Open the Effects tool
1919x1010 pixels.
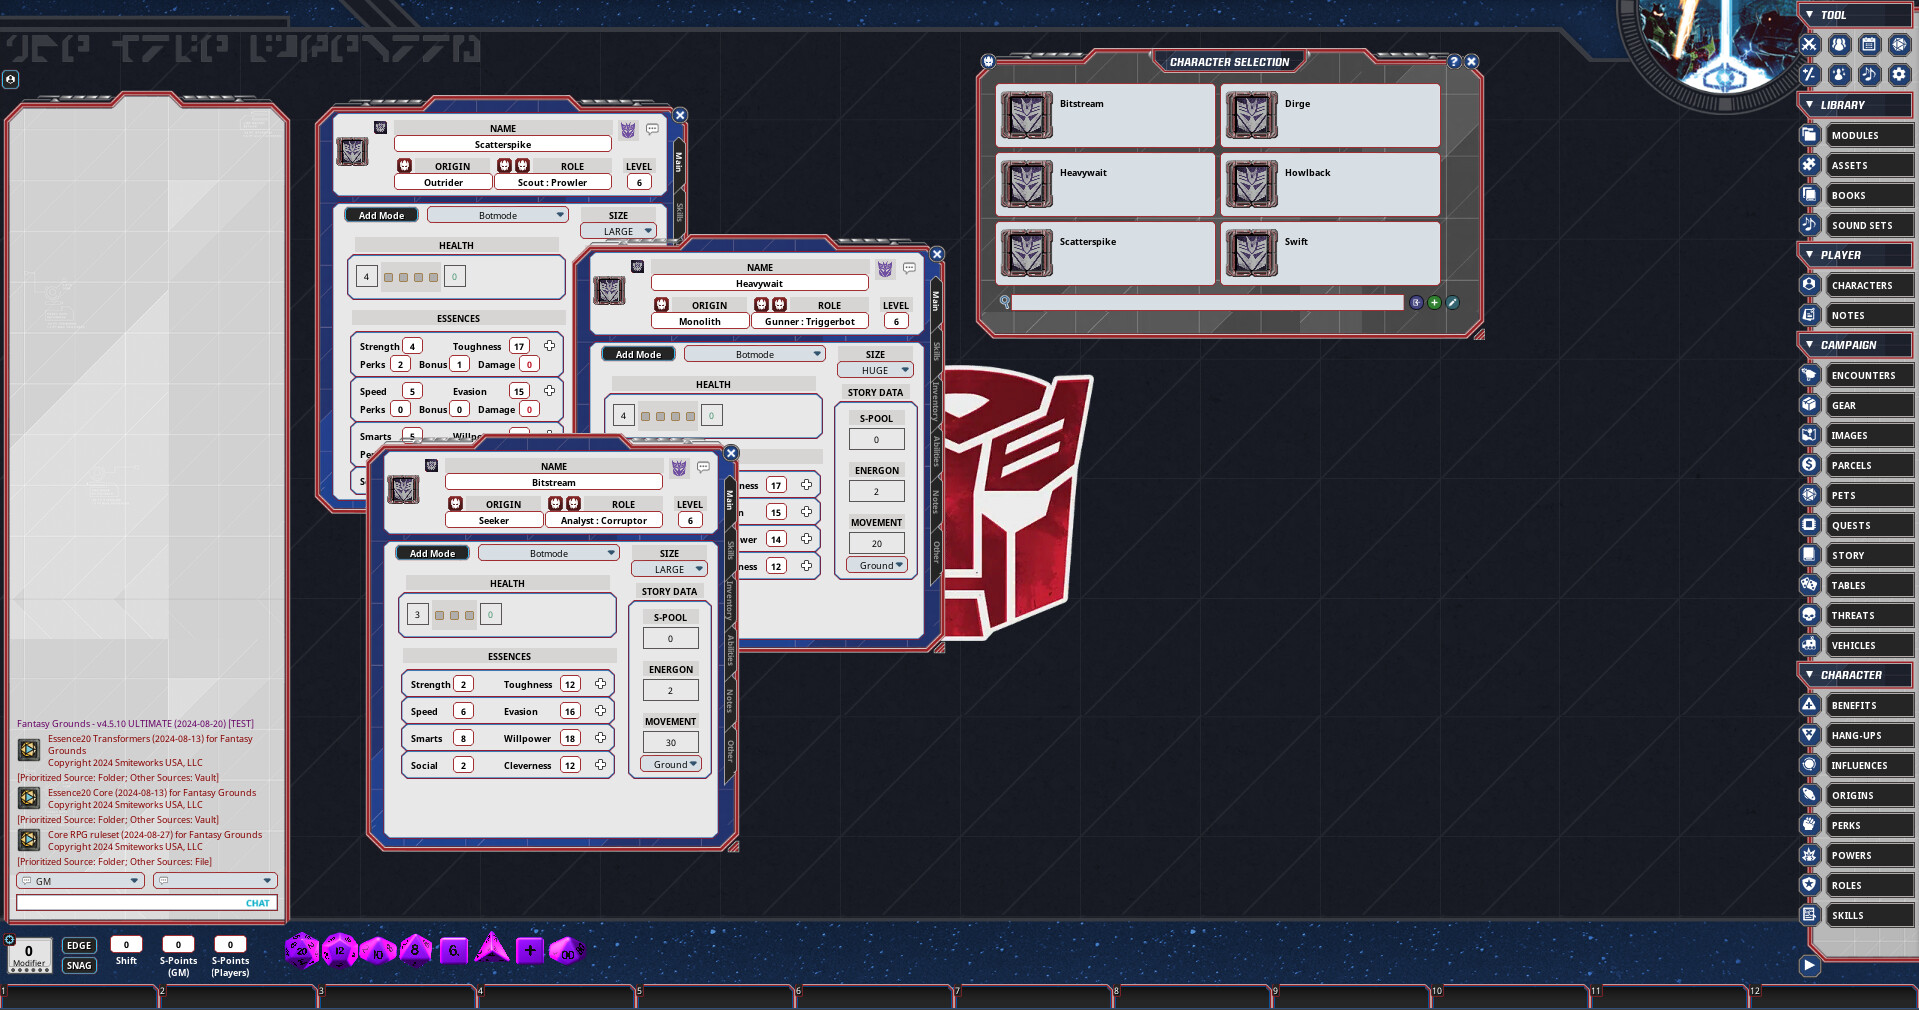1808,75
